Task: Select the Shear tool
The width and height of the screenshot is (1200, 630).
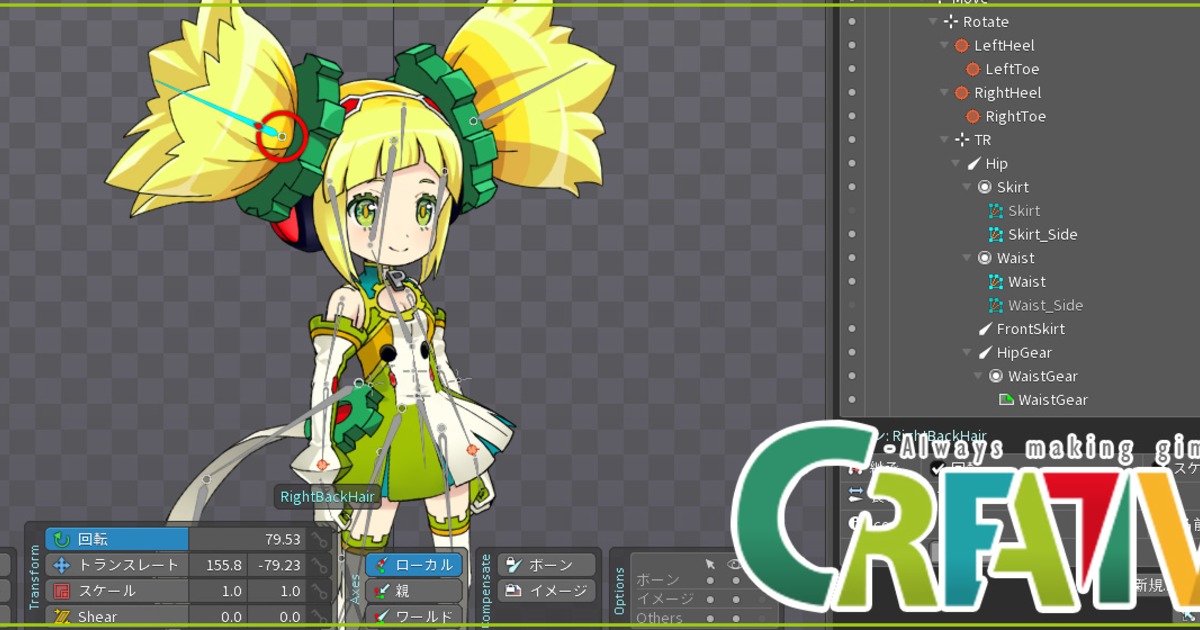Action: pos(117,617)
